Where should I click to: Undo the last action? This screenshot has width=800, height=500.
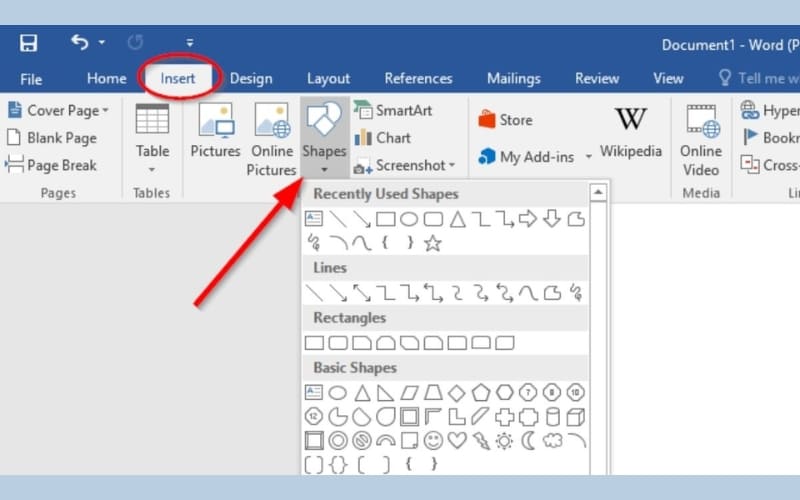click(80, 42)
